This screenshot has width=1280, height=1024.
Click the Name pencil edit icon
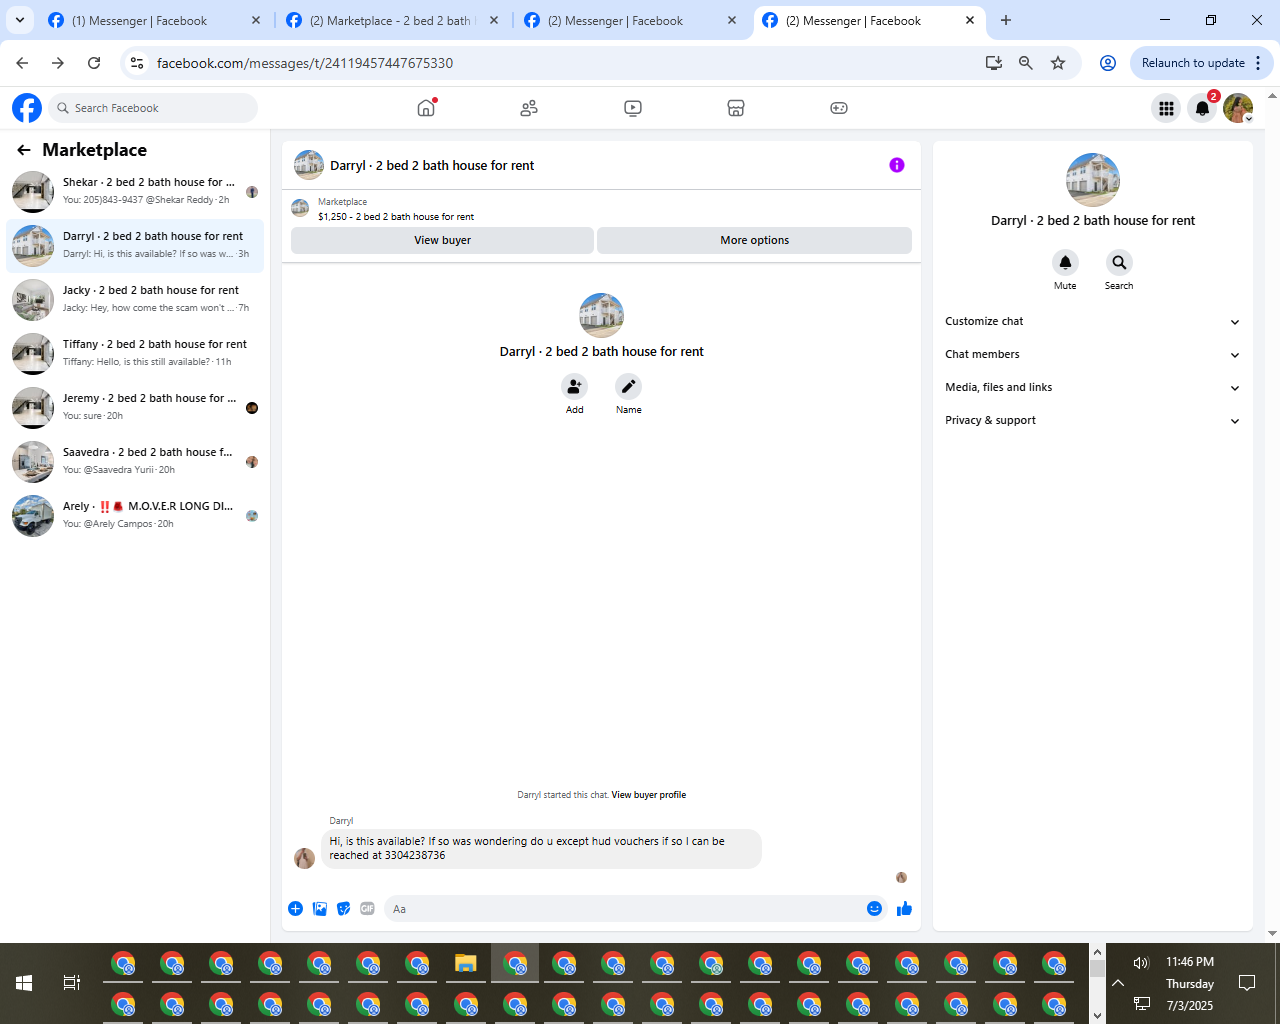(x=628, y=386)
